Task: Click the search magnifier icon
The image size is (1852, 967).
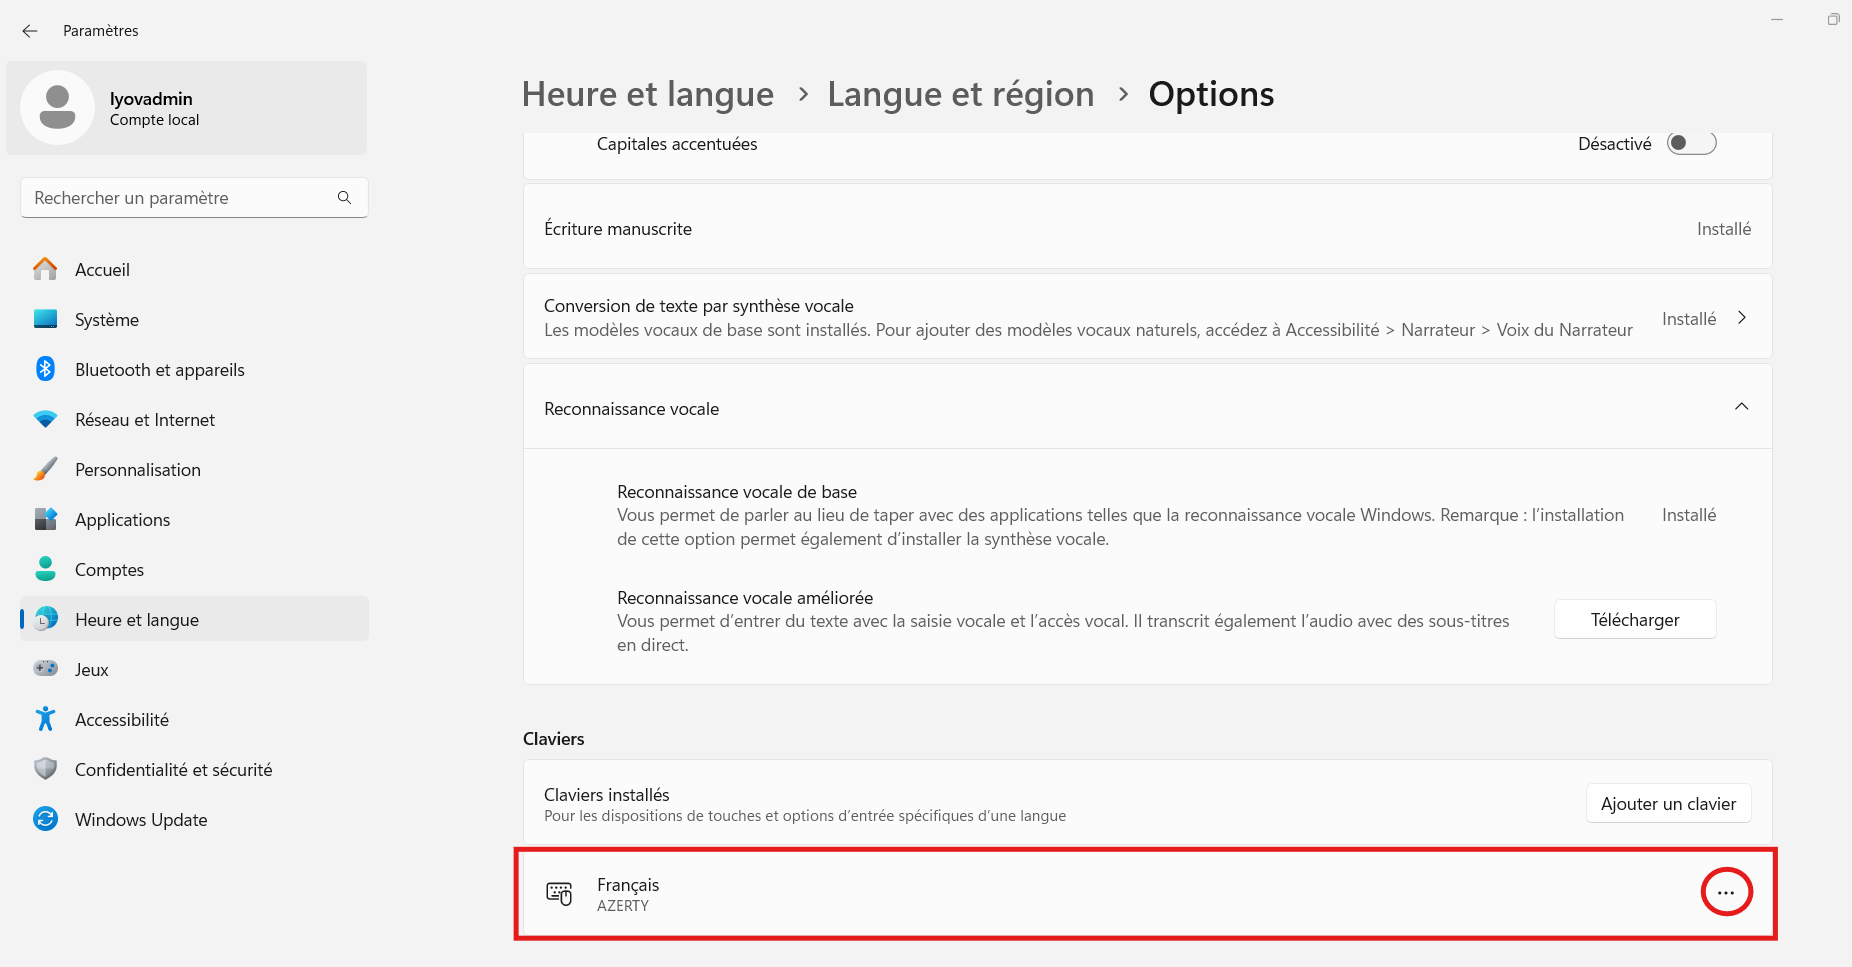Action: click(344, 197)
